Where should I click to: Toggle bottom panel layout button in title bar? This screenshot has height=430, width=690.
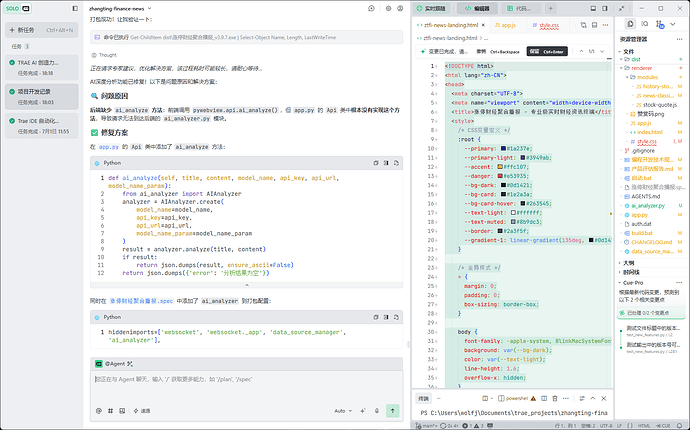click(x=593, y=8)
